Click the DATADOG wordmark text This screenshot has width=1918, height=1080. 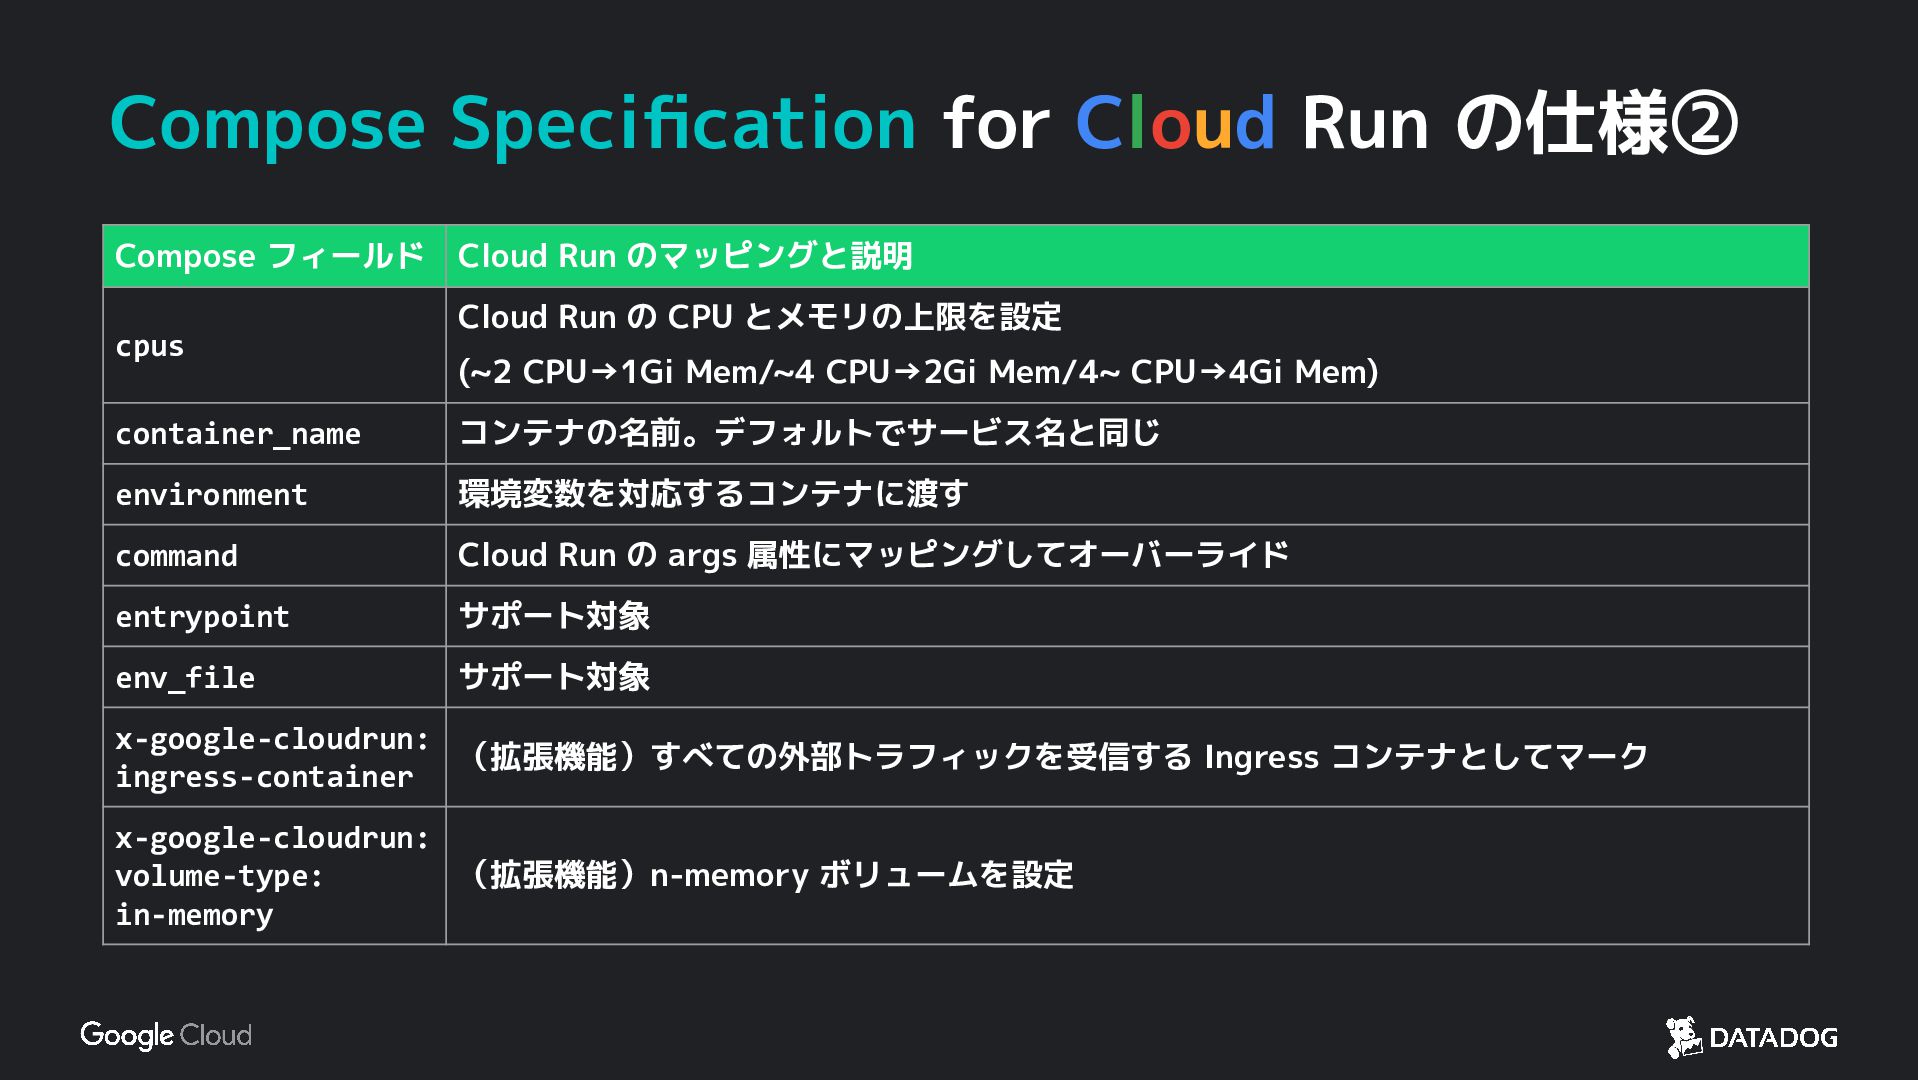tap(1773, 1038)
